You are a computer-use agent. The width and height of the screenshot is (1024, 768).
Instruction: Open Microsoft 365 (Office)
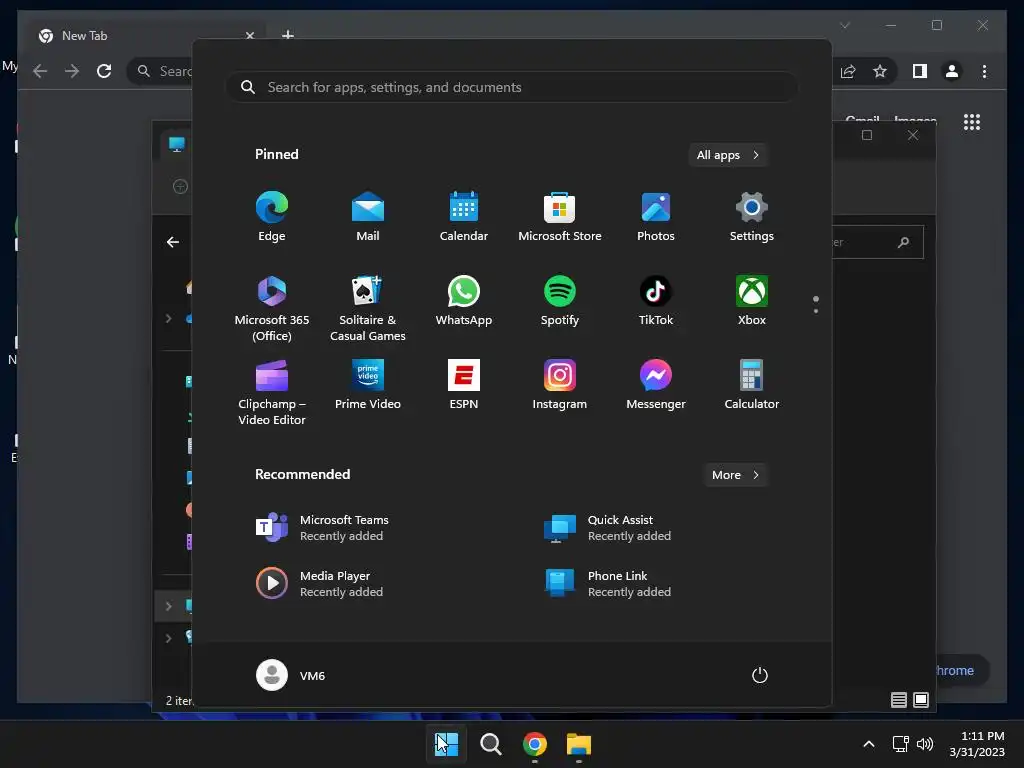click(x=272, y=308)
